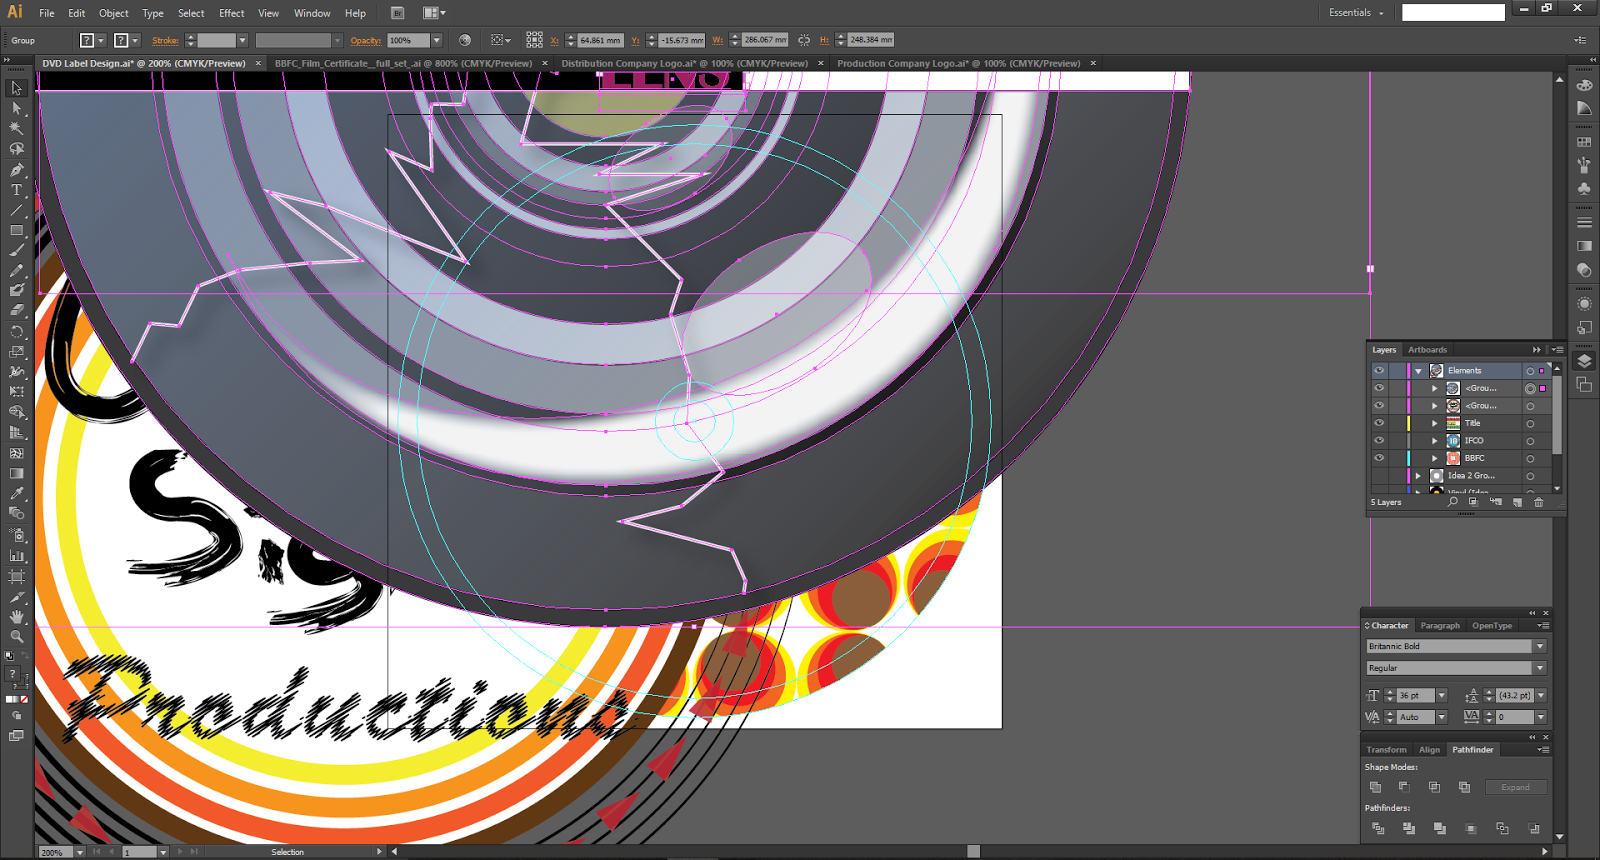Select the Artboard tool
This screenshot has width=1600, height=860.
pyautogui.click(x=16, y=576)
